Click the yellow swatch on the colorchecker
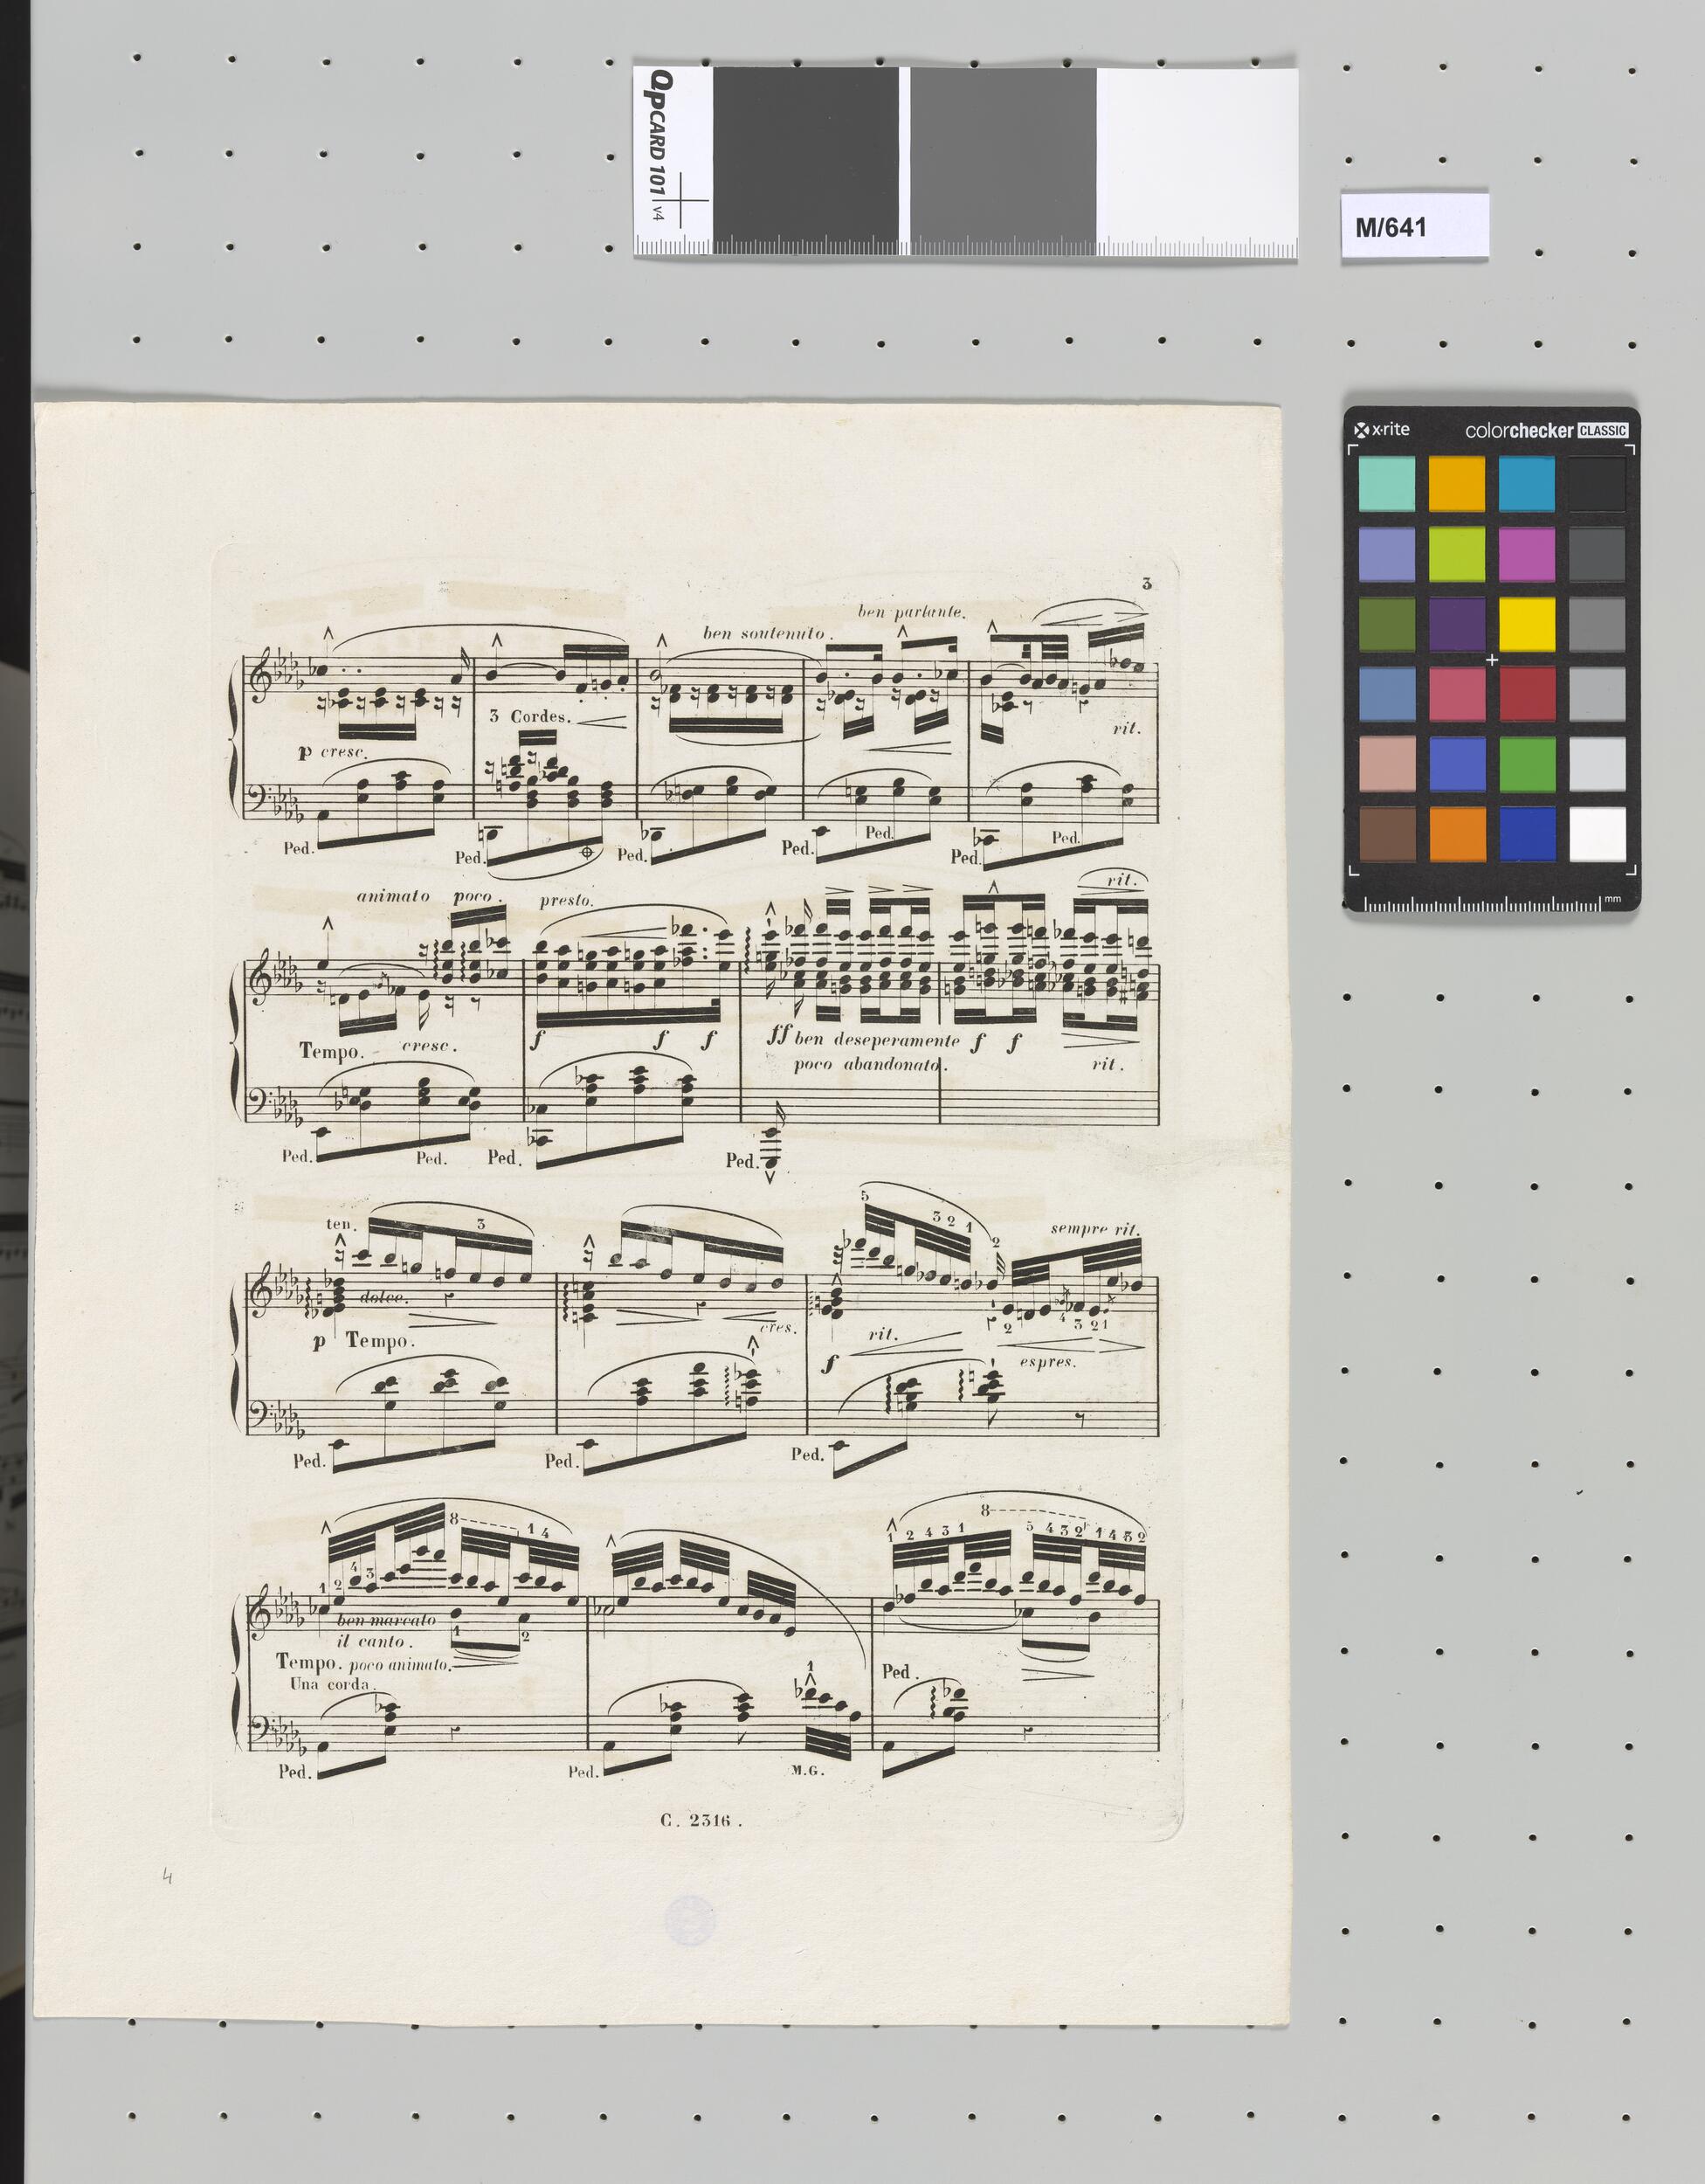This screenshot has width=1705, height=2184. pos(1526,624)
